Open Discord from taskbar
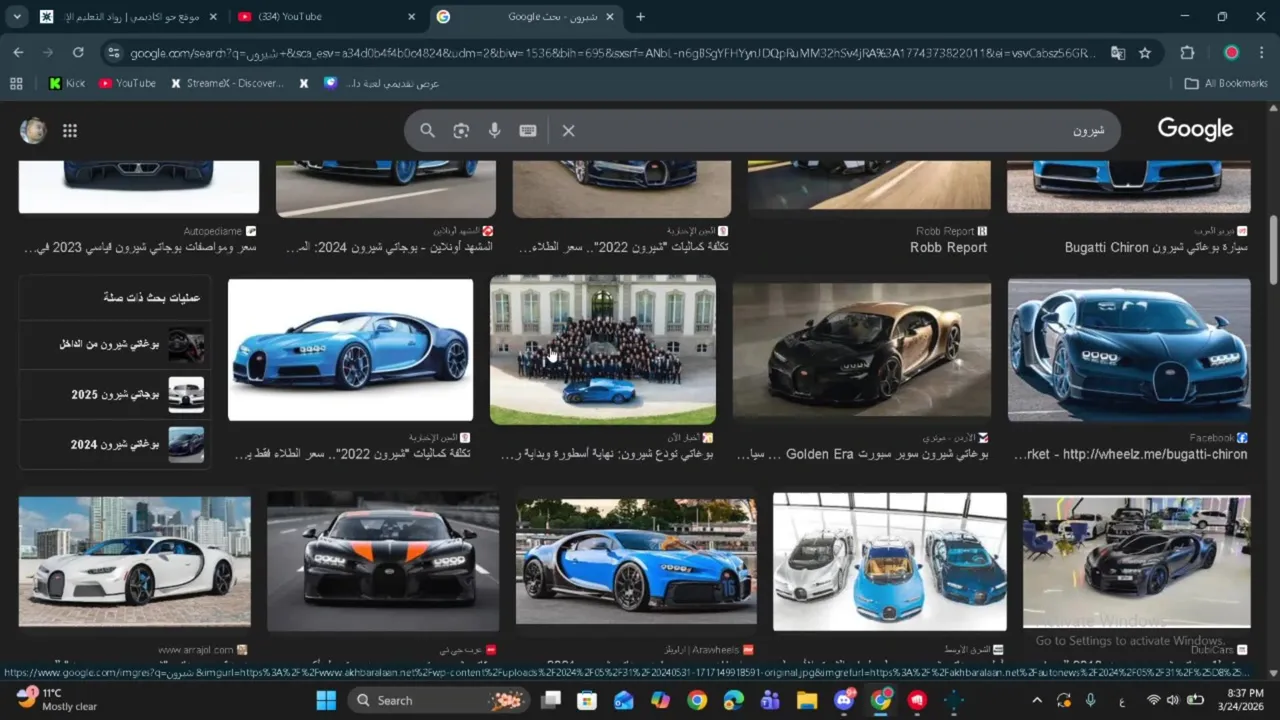Screen dimensions: 1280x720 844,700
